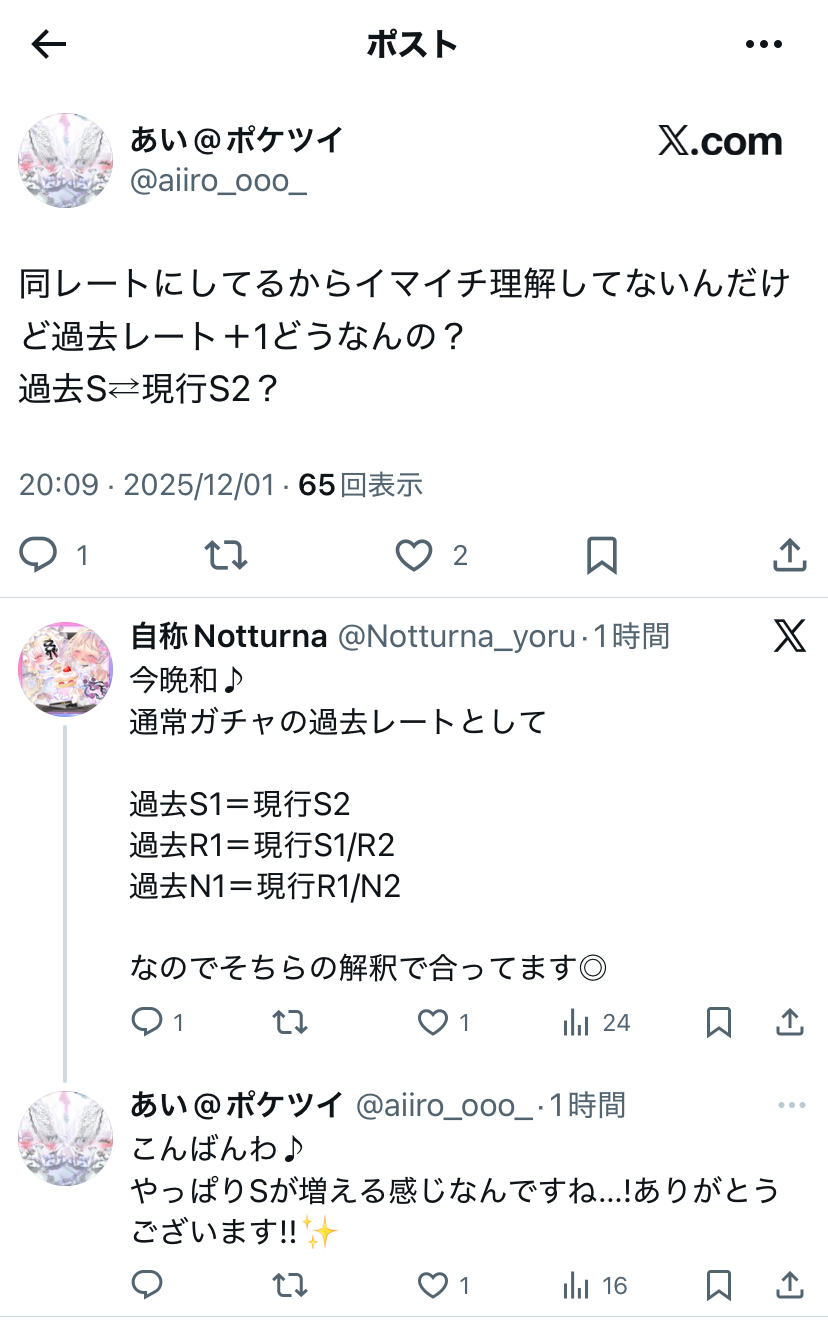This screenshot has height=1333, width=828.
Task: Bookmark Notturna's reply
Action: [718, 1022]
